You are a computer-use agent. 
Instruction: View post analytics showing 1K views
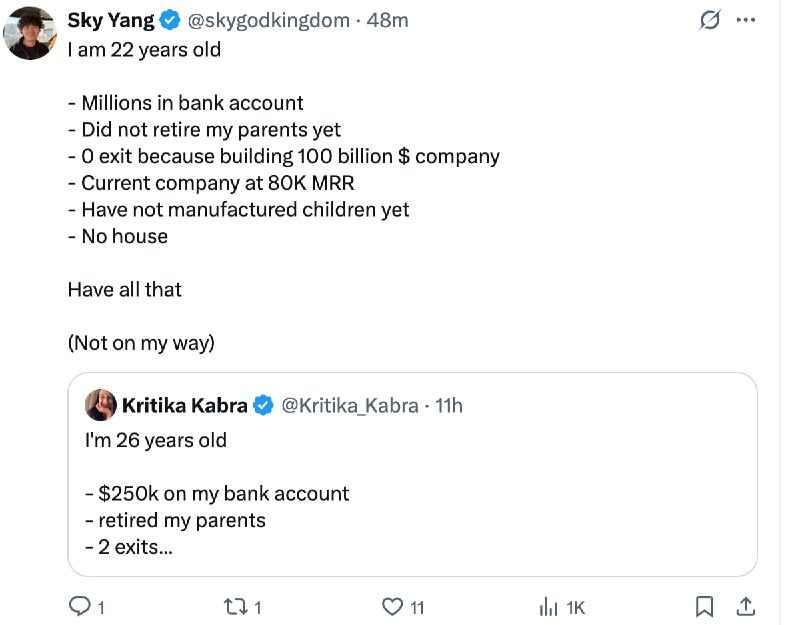549,606
